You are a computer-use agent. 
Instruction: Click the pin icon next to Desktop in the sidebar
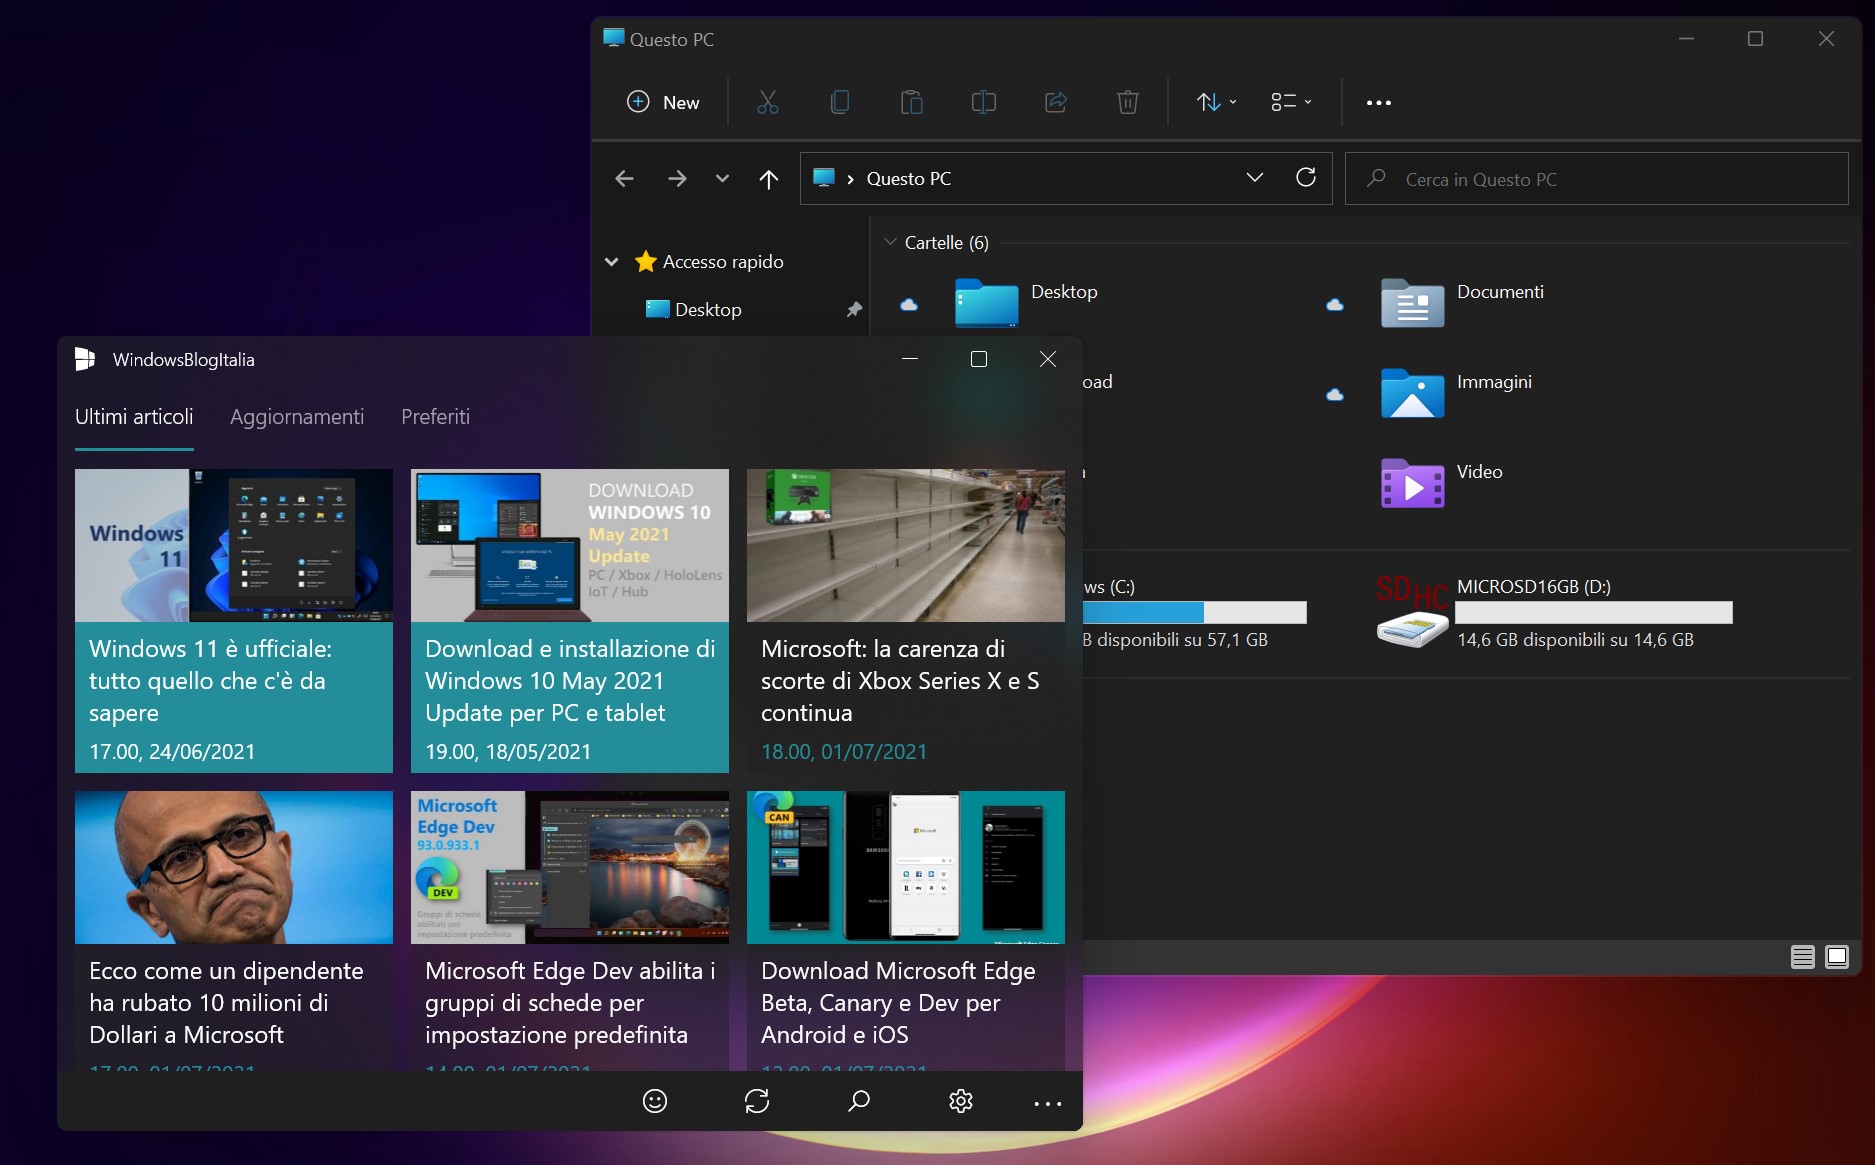click(x=853, y=310)
